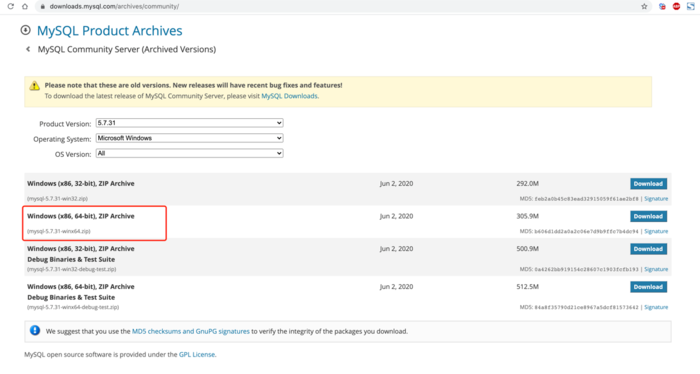Download Windows 32-bit ZIP Archive 292.0M
Screen dimensions: 700x374
(x=648, y=183)
